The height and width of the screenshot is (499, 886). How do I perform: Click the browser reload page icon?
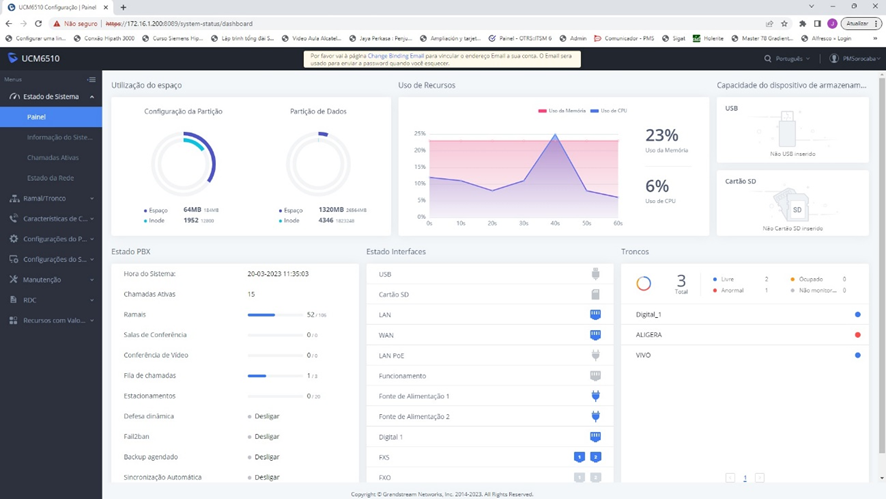point(38,23)
